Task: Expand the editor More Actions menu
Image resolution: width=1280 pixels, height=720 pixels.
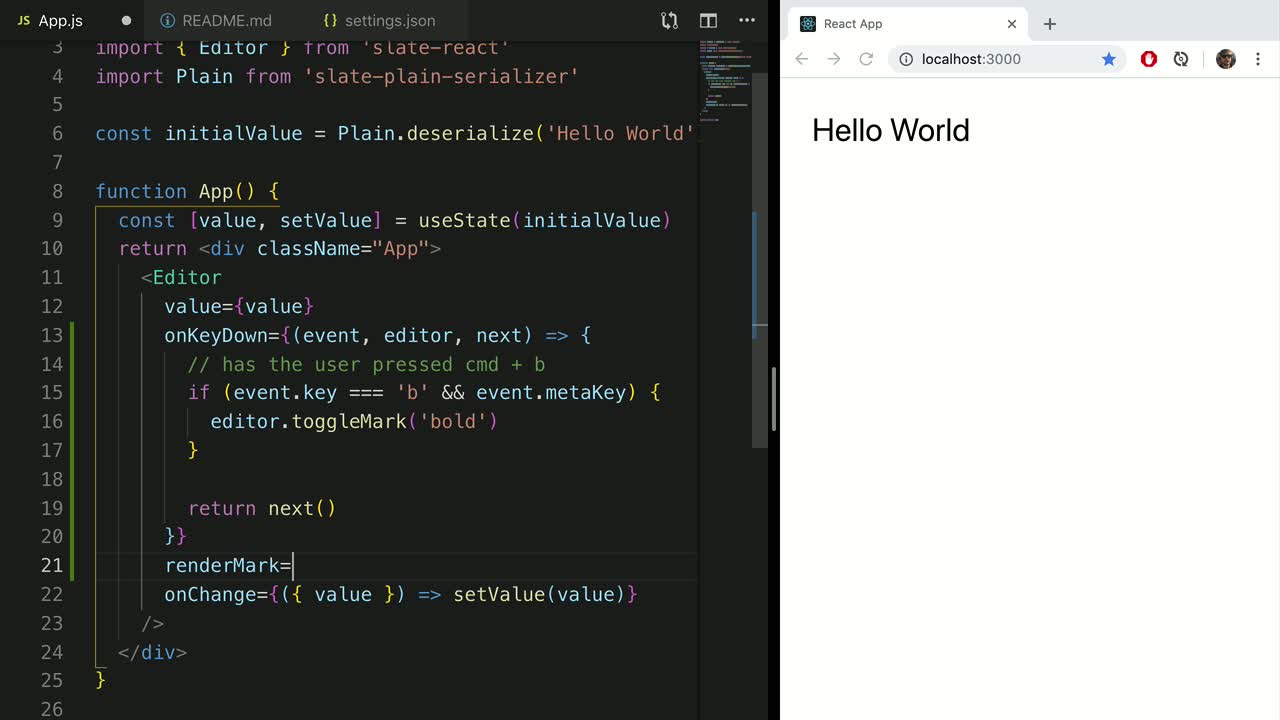Action: pyautogui.click(x=747, y=20)
